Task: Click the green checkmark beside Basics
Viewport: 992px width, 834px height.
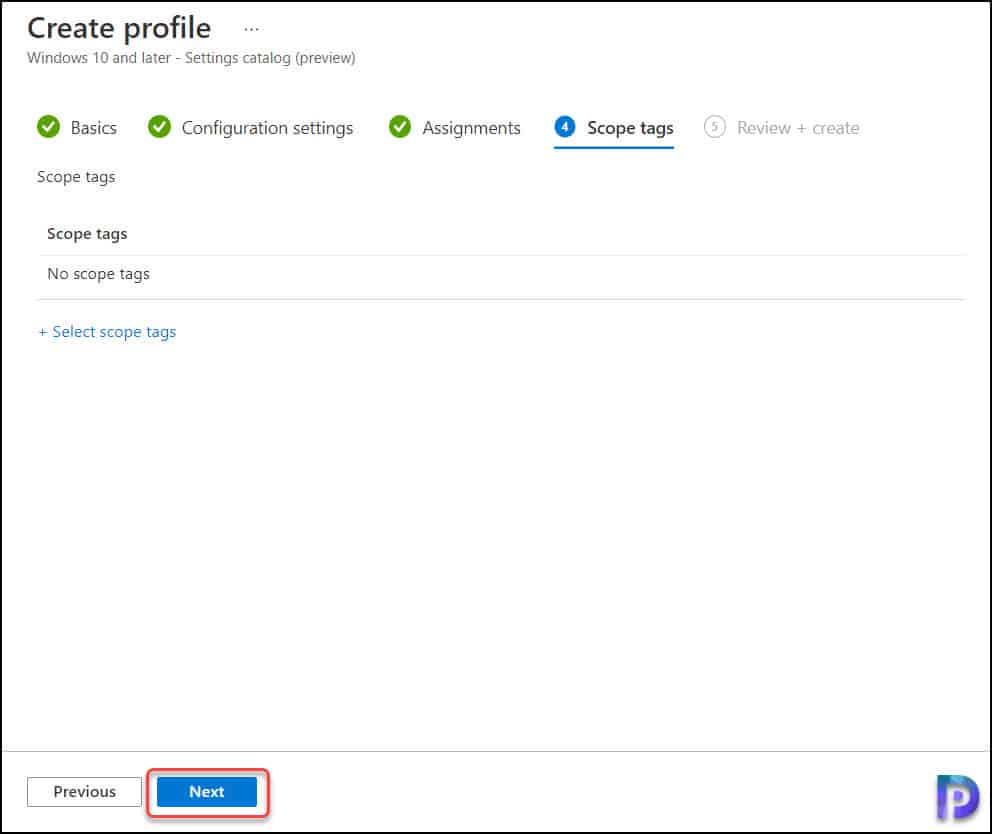Action: tap(48, 127)
